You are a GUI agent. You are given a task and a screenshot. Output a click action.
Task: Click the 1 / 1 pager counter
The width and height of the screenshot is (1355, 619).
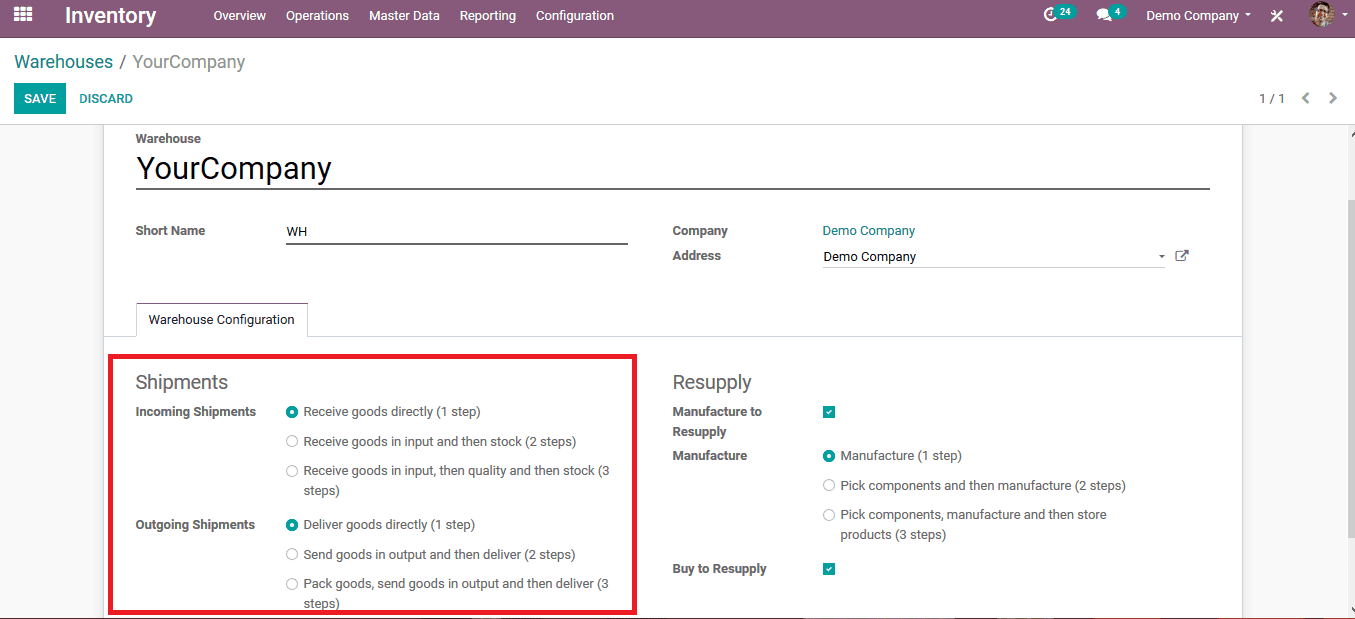(x=1272, y=98)
